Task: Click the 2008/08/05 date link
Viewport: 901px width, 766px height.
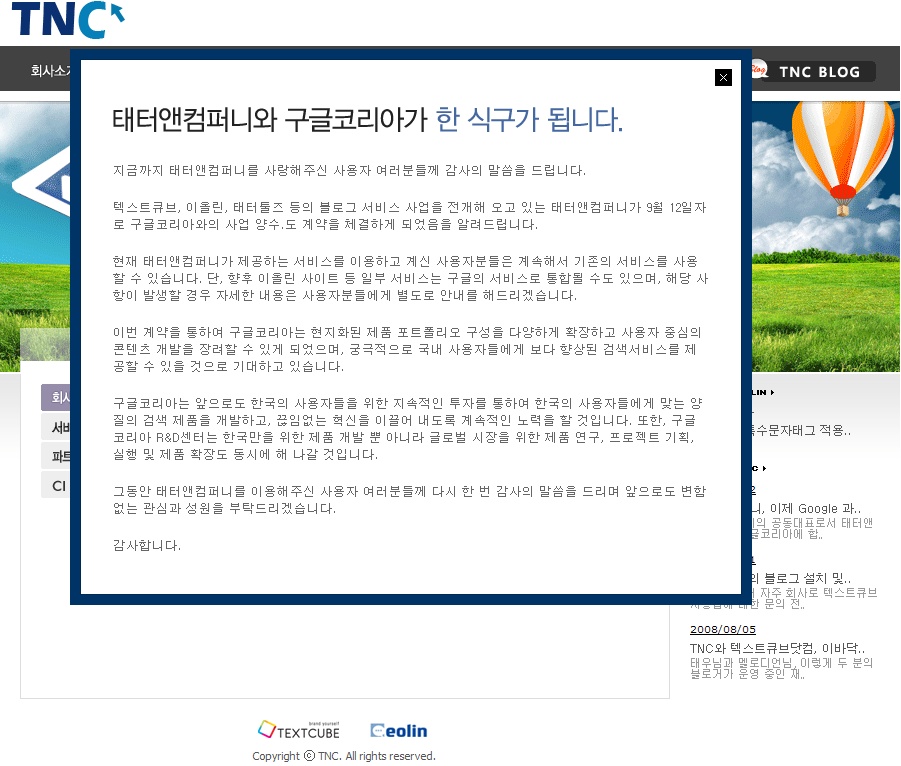Action: tap(723, 629)
